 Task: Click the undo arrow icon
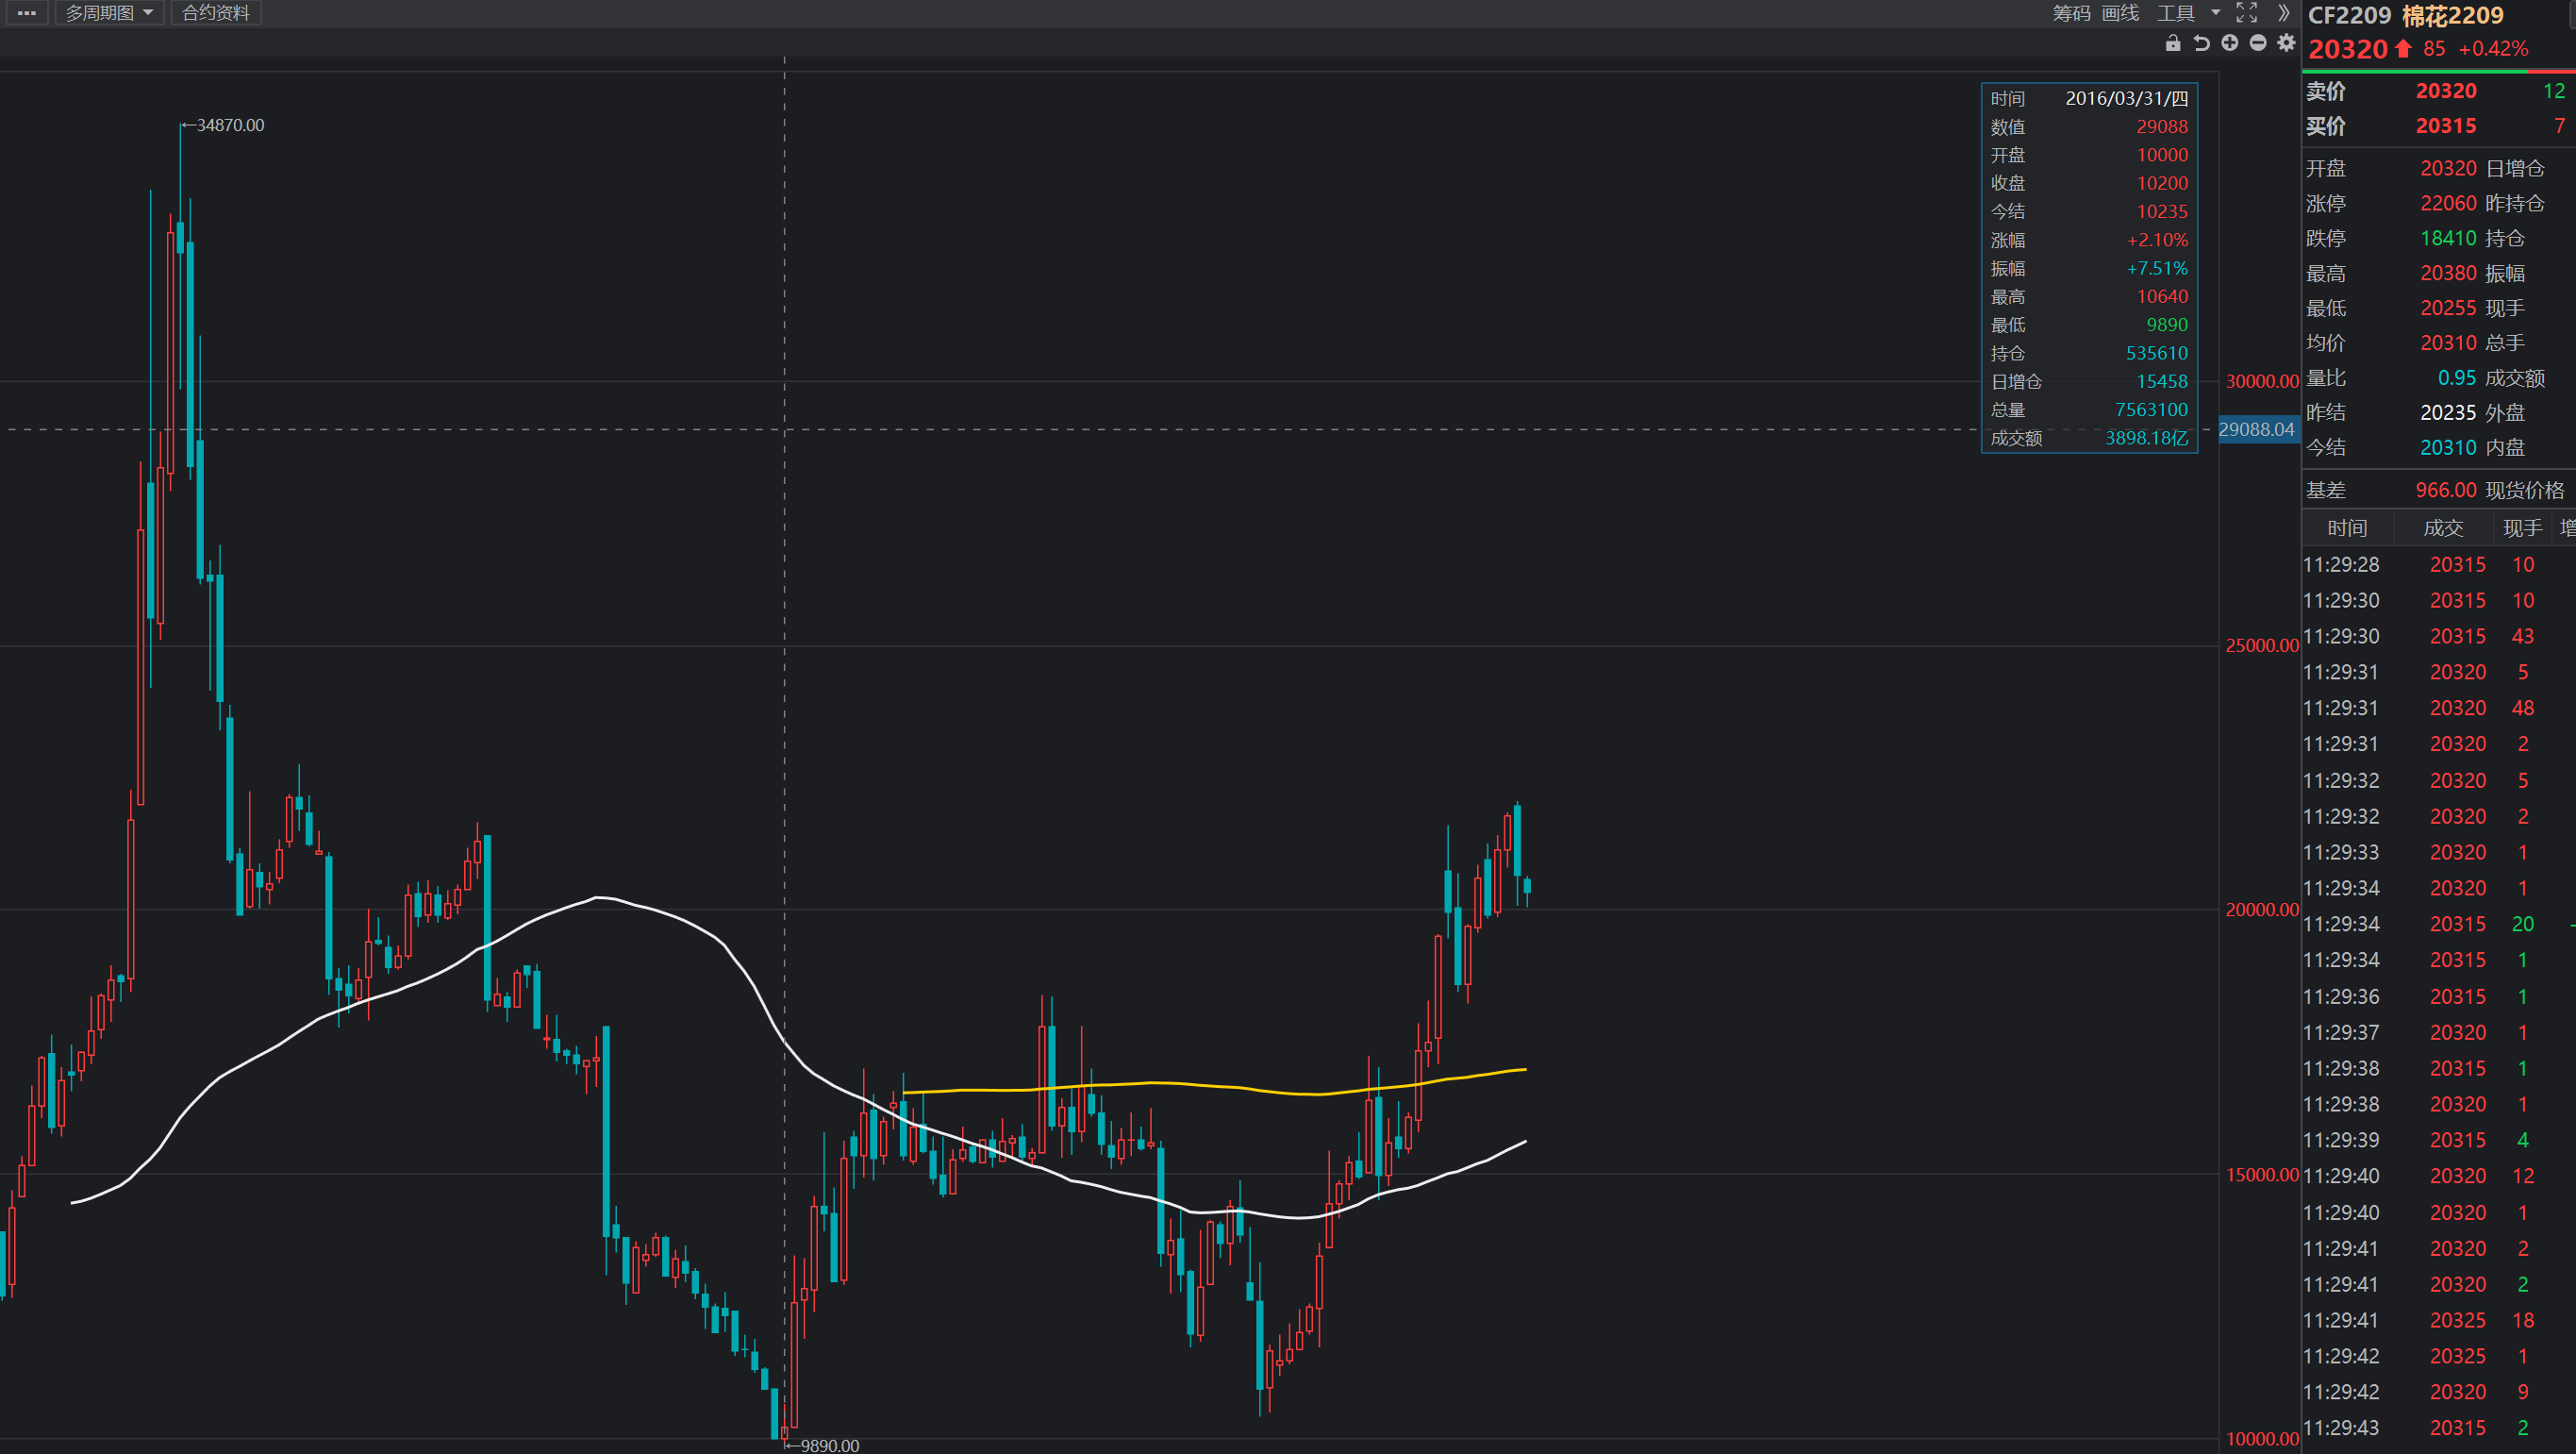pyautogui.click(x=2201, y=43)
